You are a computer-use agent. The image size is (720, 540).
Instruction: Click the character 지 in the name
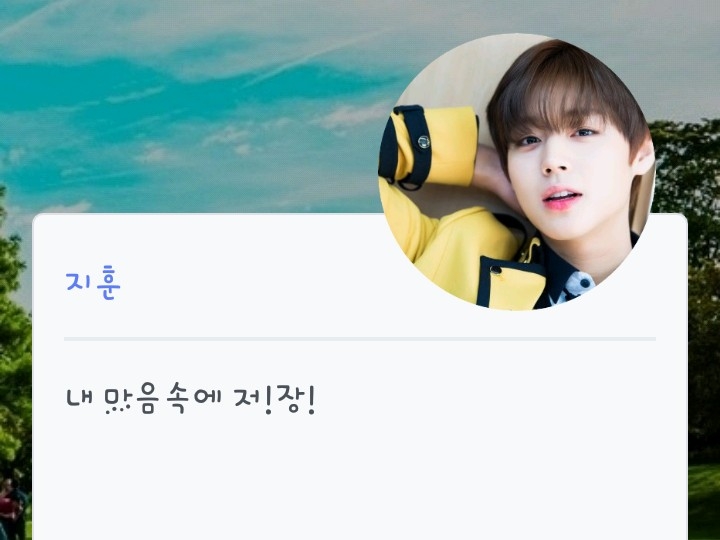(79, 281)
